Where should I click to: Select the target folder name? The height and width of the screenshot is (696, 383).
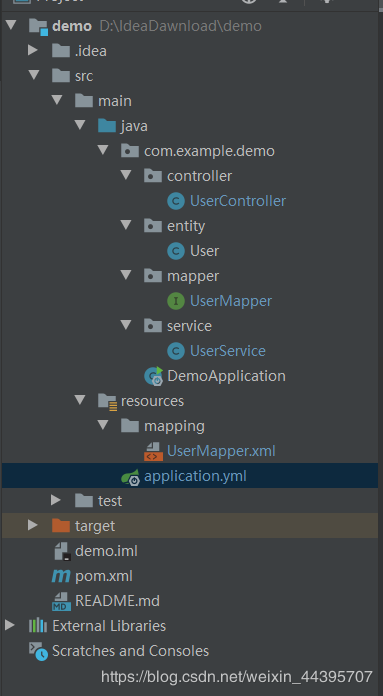95,526
